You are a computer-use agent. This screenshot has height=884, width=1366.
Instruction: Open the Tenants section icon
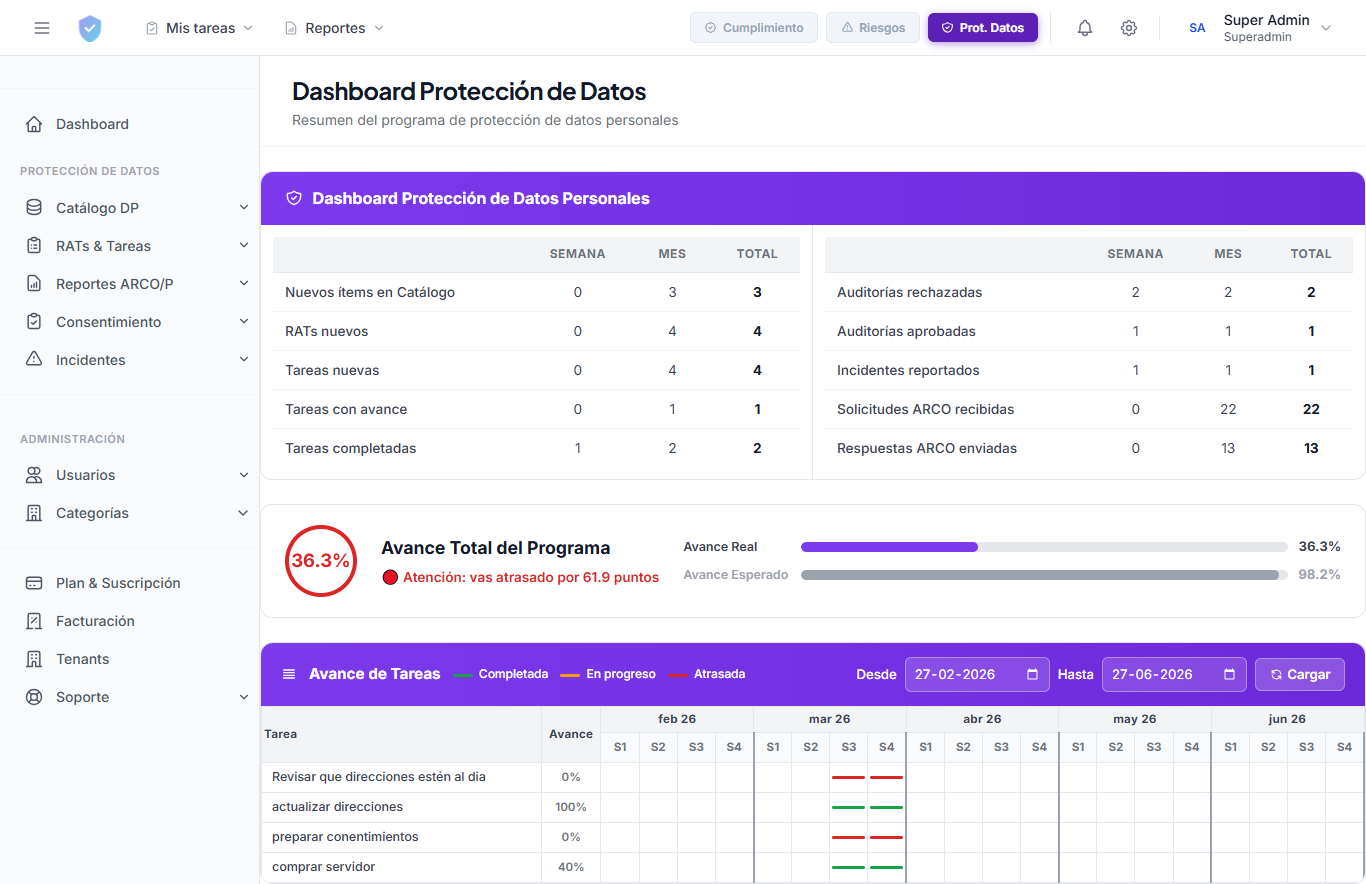[x=31, y=658]
